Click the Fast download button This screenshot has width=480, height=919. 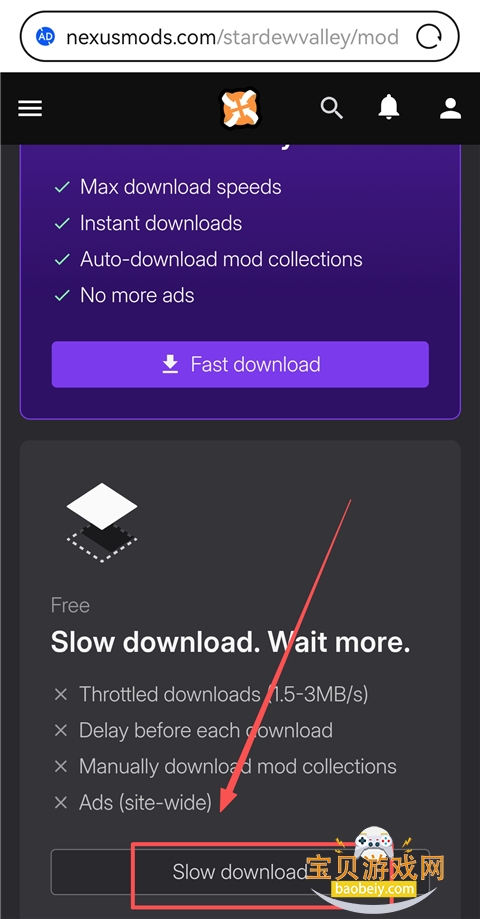tap(240, 365)
